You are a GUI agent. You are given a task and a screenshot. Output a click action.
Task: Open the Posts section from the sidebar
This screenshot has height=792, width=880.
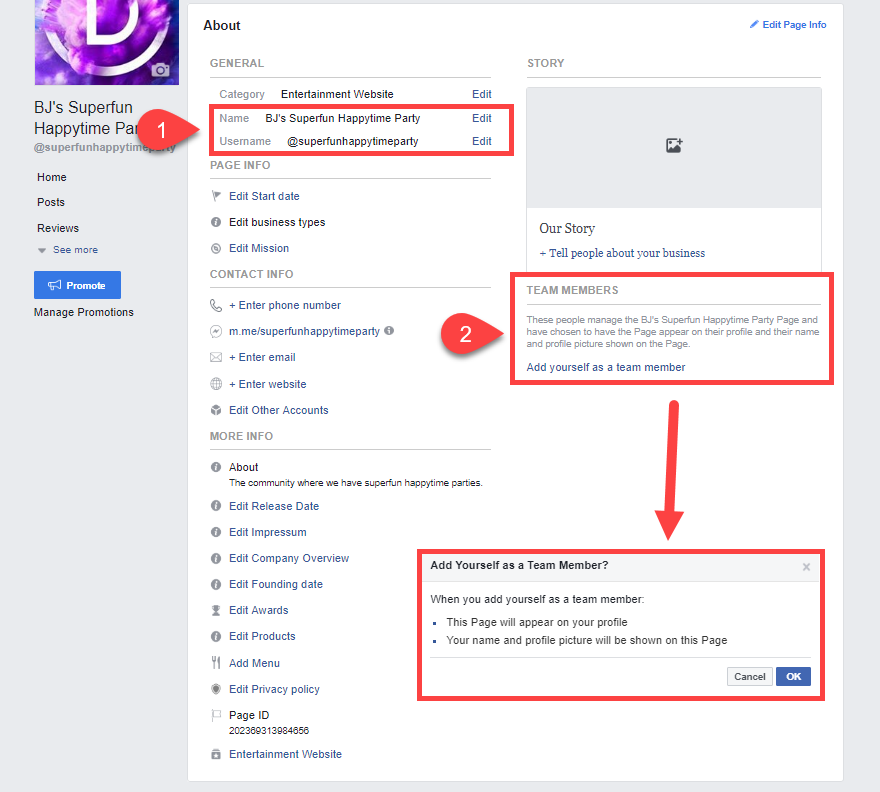pyautogui.click(x=51, y=202)
